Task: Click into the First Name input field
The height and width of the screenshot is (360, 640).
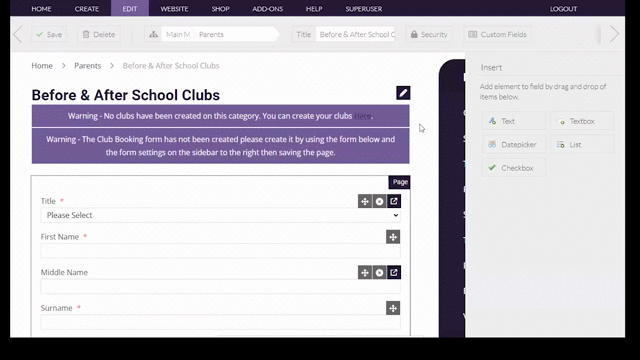Action: pos(220,251)
